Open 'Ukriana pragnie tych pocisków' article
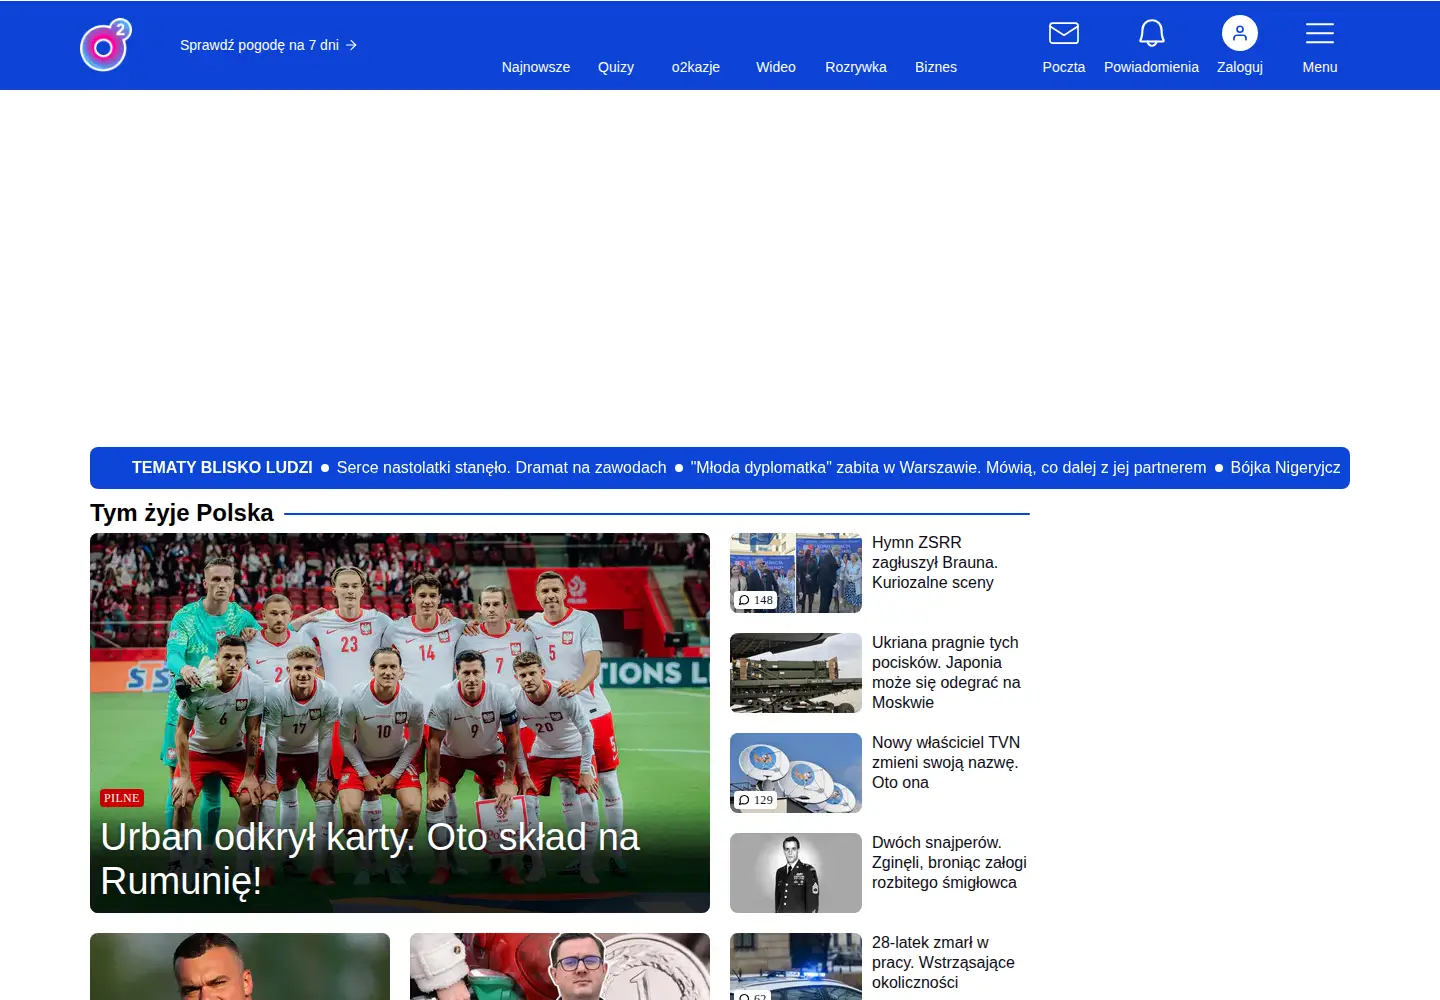The height and width of the screenshot is (1000, 1440). point(946,672)
